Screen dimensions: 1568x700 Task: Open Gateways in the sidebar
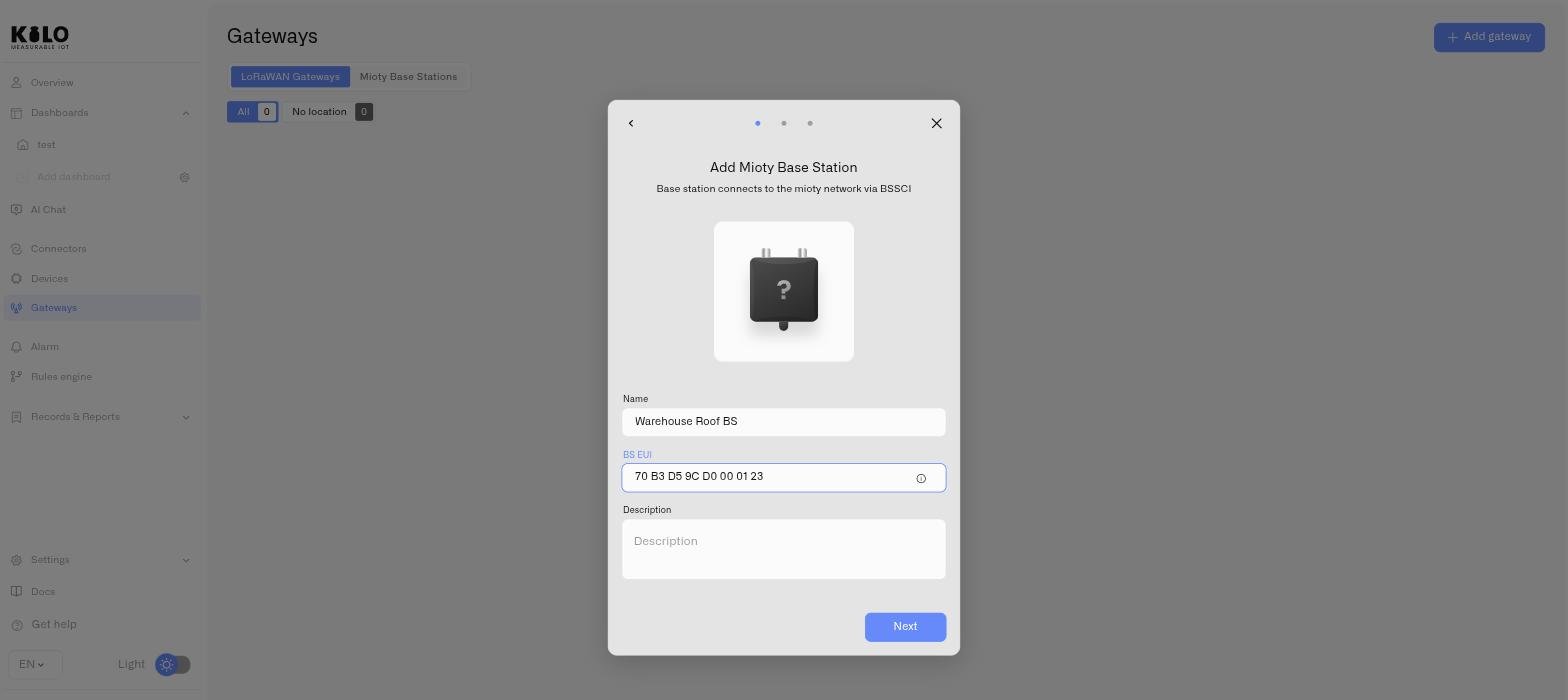tap(102, 308)
